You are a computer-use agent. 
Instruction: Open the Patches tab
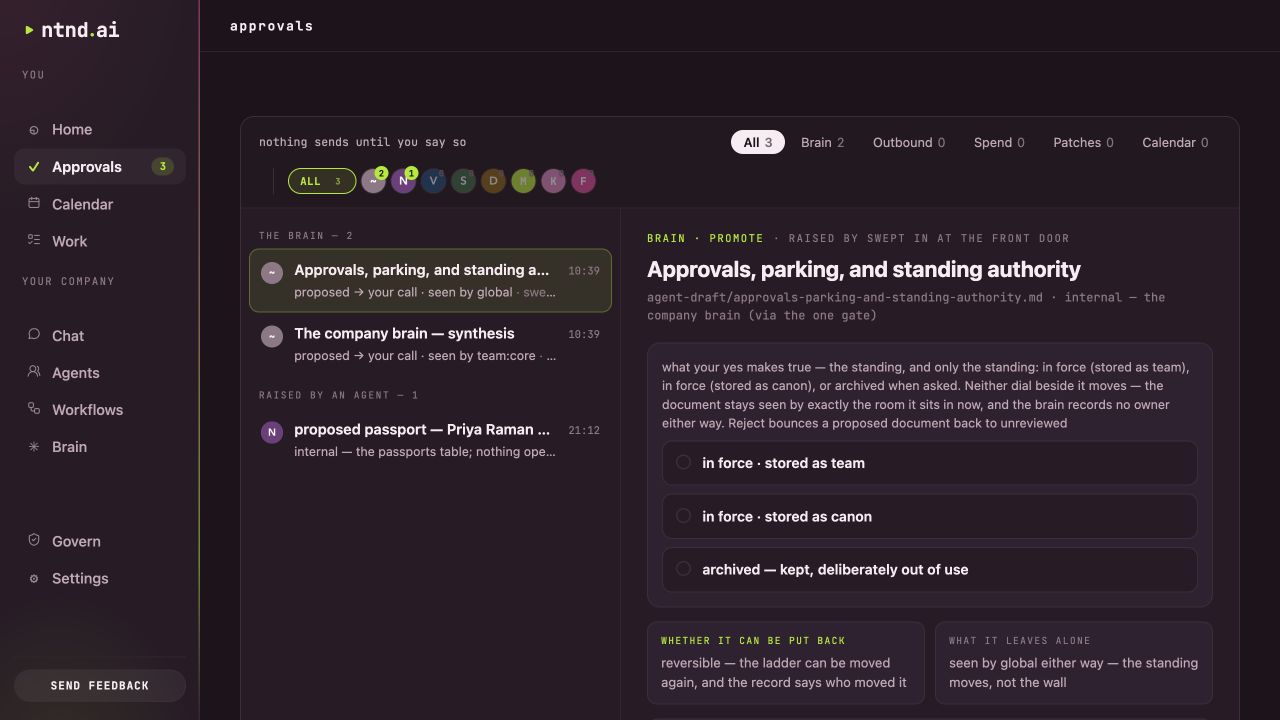point(1083,142)
